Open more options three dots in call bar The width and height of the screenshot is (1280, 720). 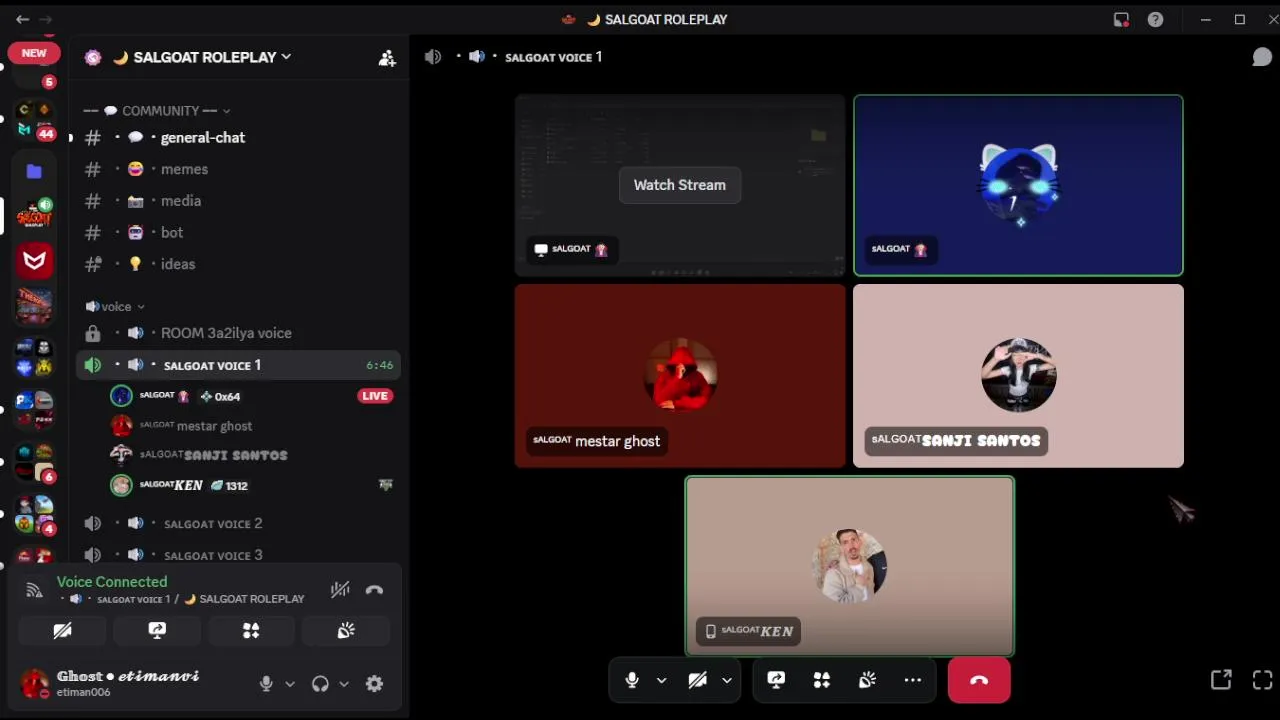[913, 680]
